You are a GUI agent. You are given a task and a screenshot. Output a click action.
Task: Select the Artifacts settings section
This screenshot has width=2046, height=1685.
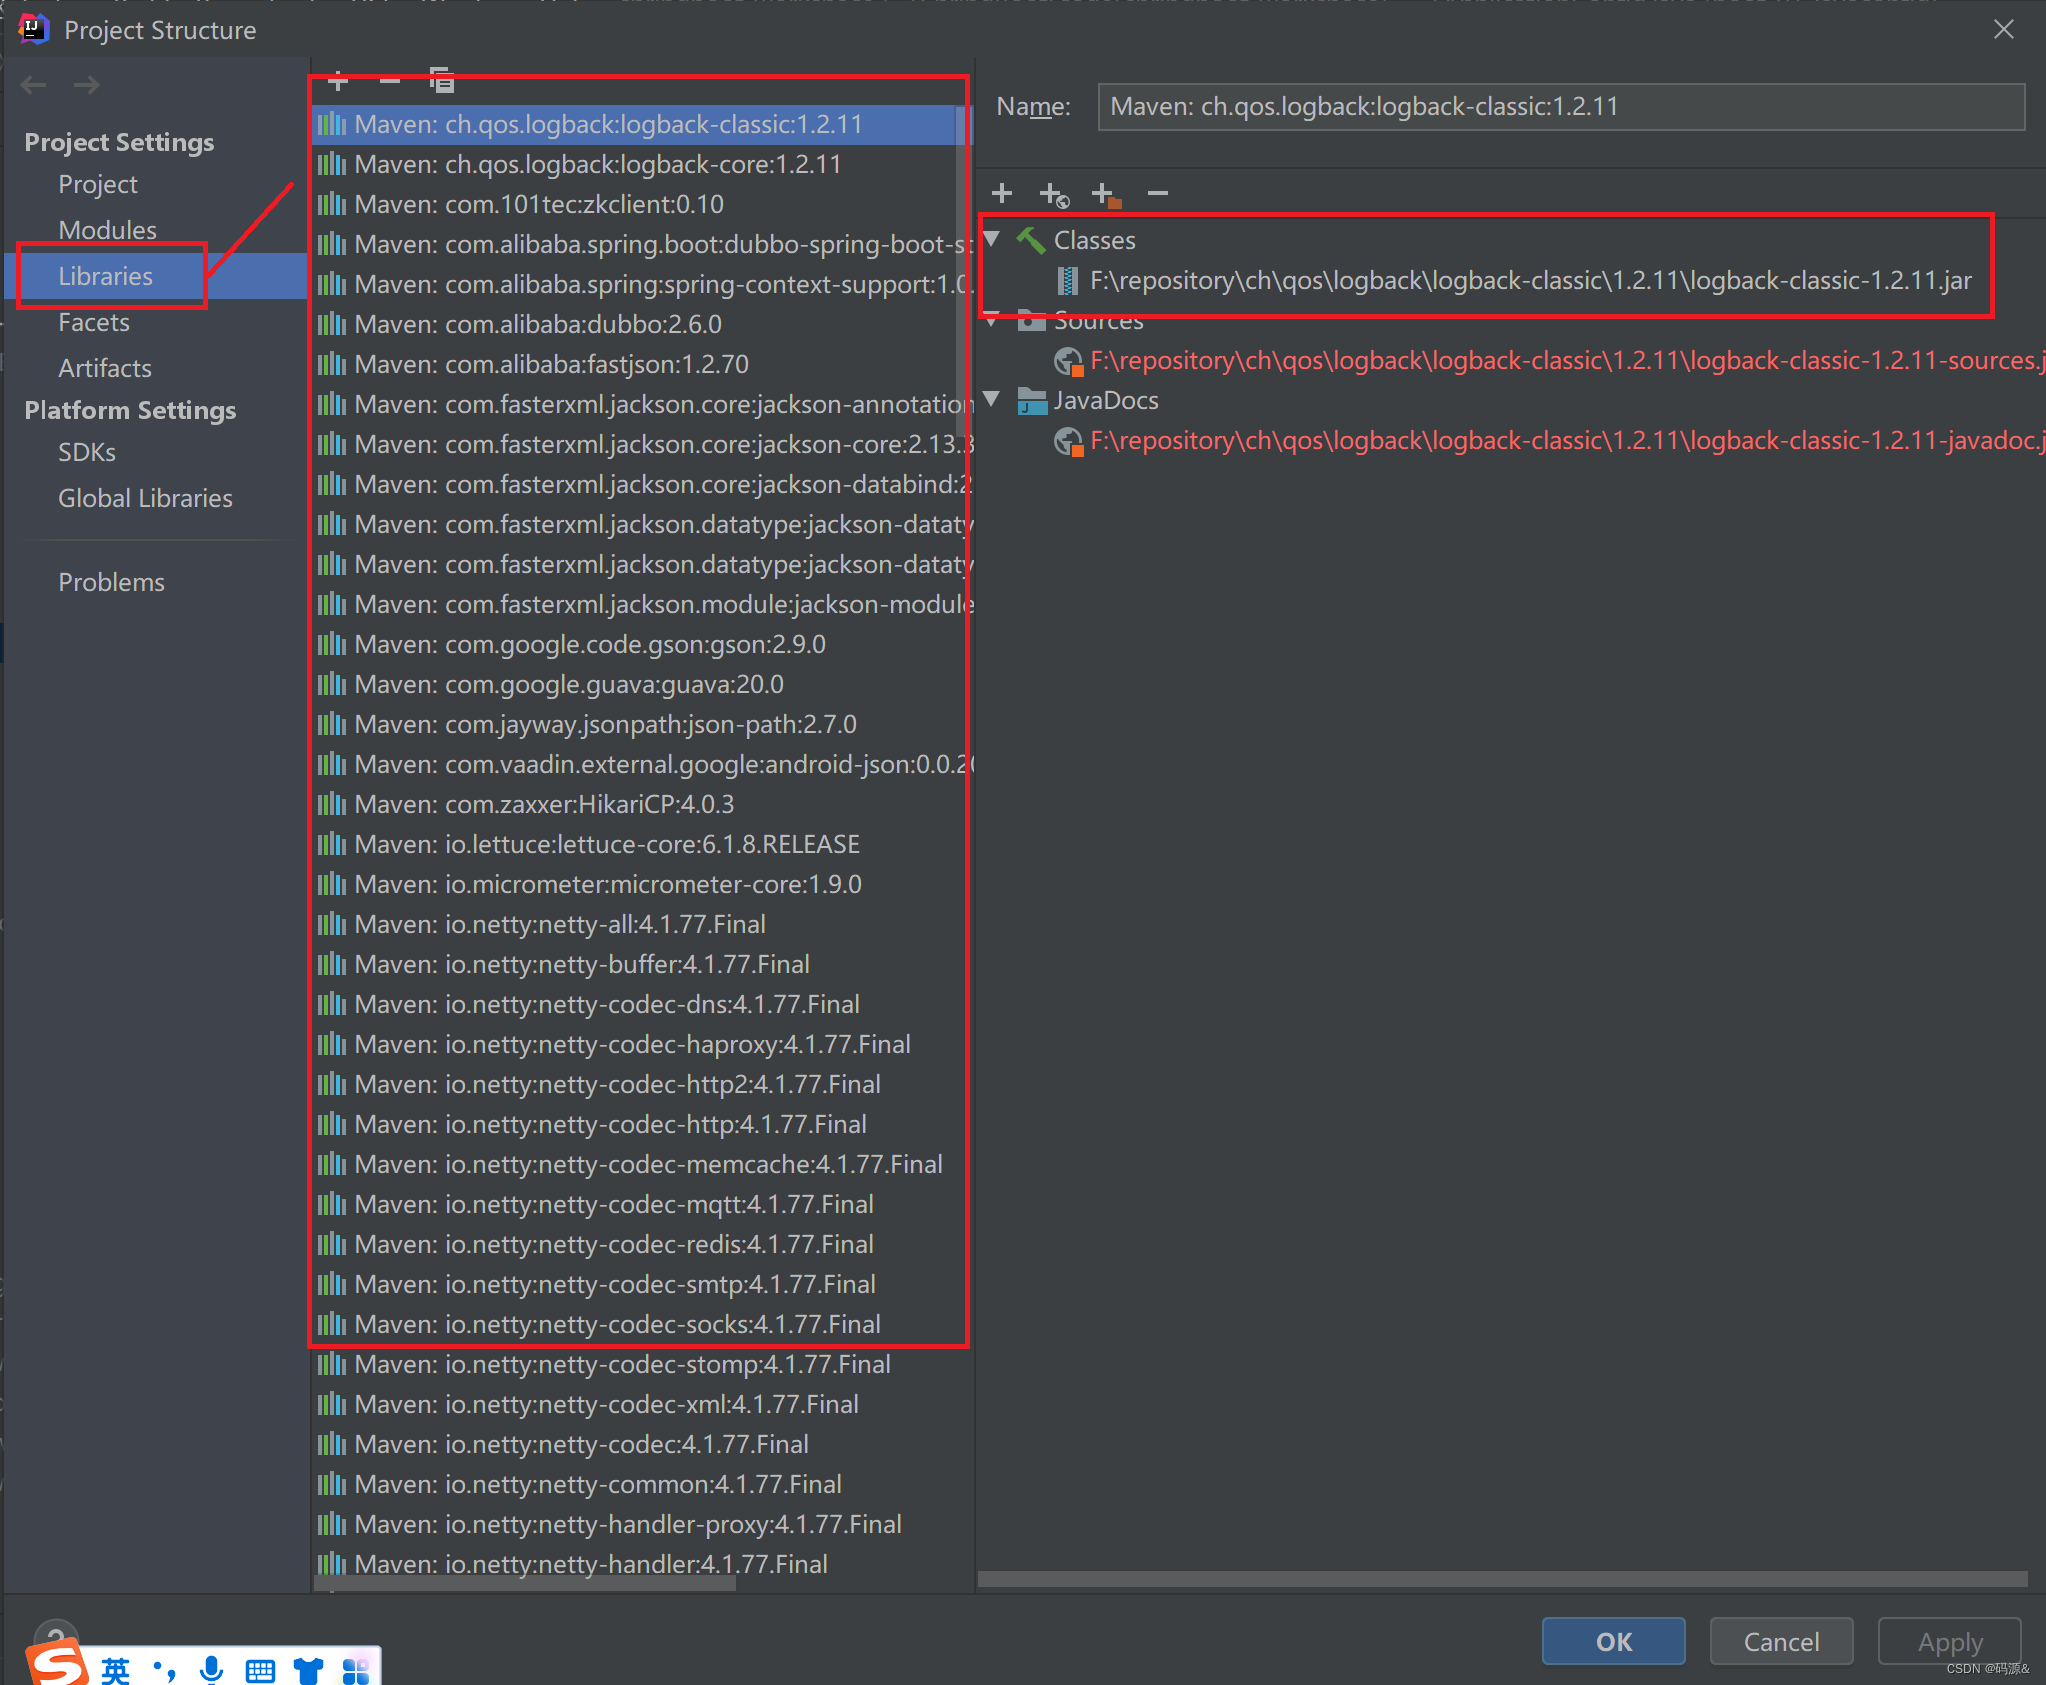[x=105, y=368]
